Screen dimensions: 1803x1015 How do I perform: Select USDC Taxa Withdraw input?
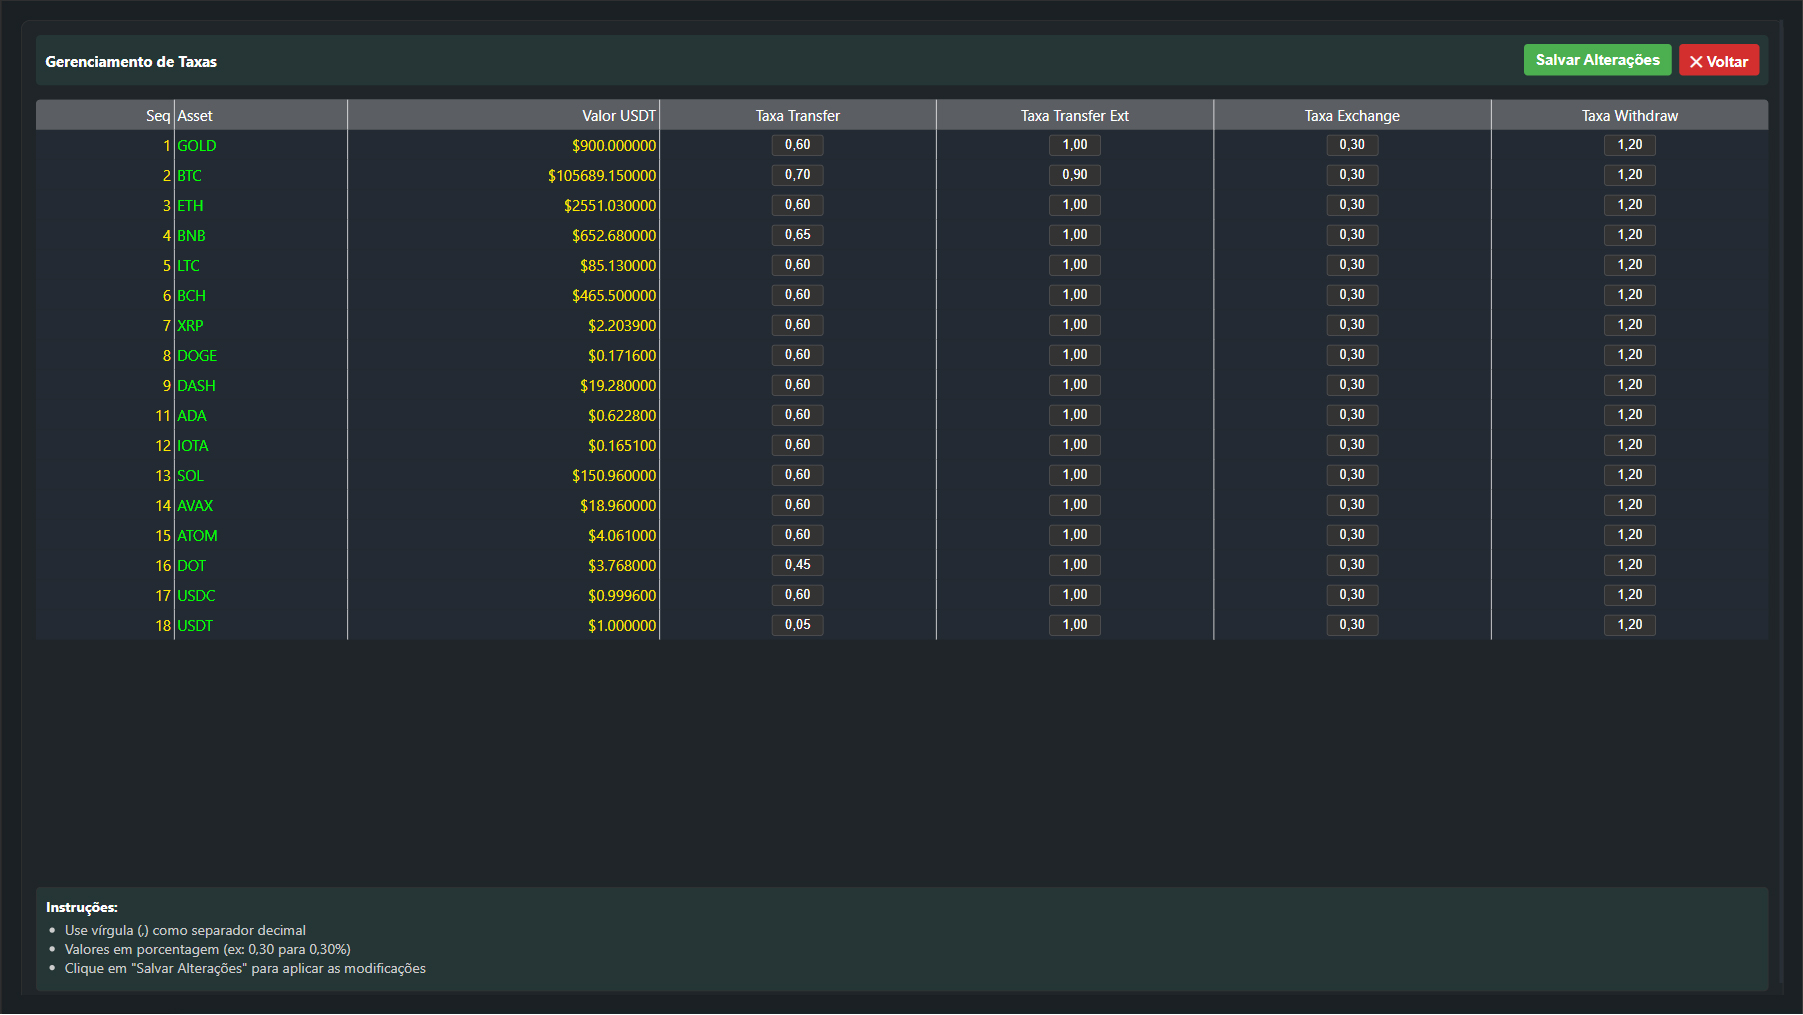click(1630, 595)
